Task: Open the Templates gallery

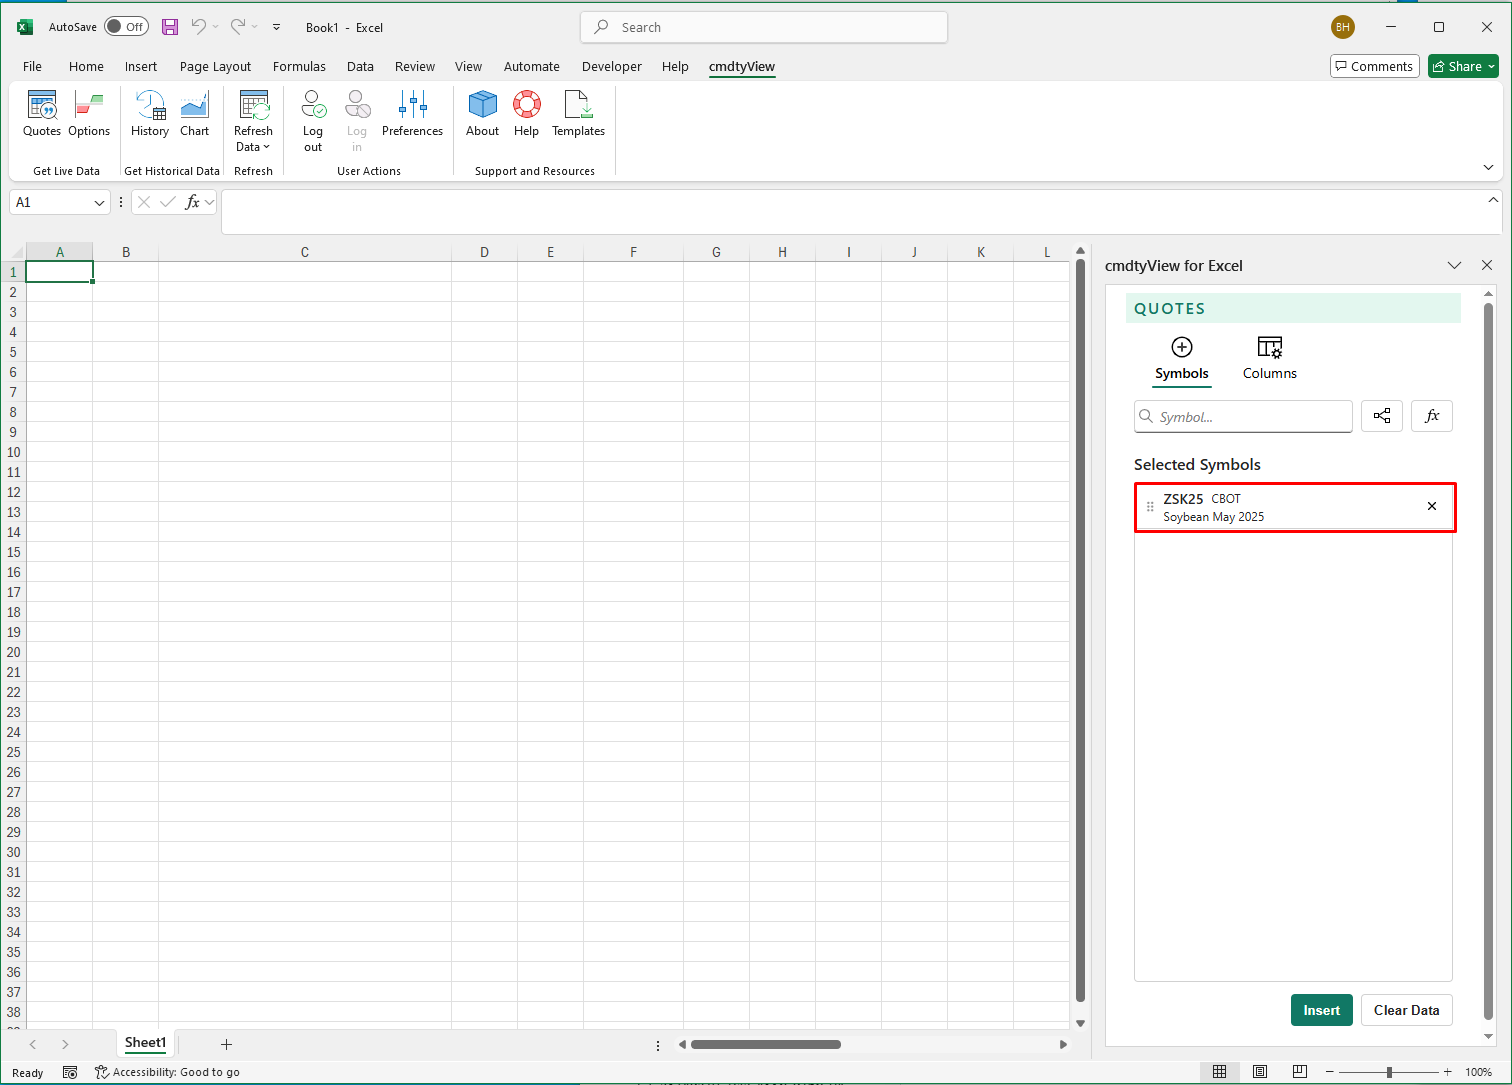Action: 578,114
